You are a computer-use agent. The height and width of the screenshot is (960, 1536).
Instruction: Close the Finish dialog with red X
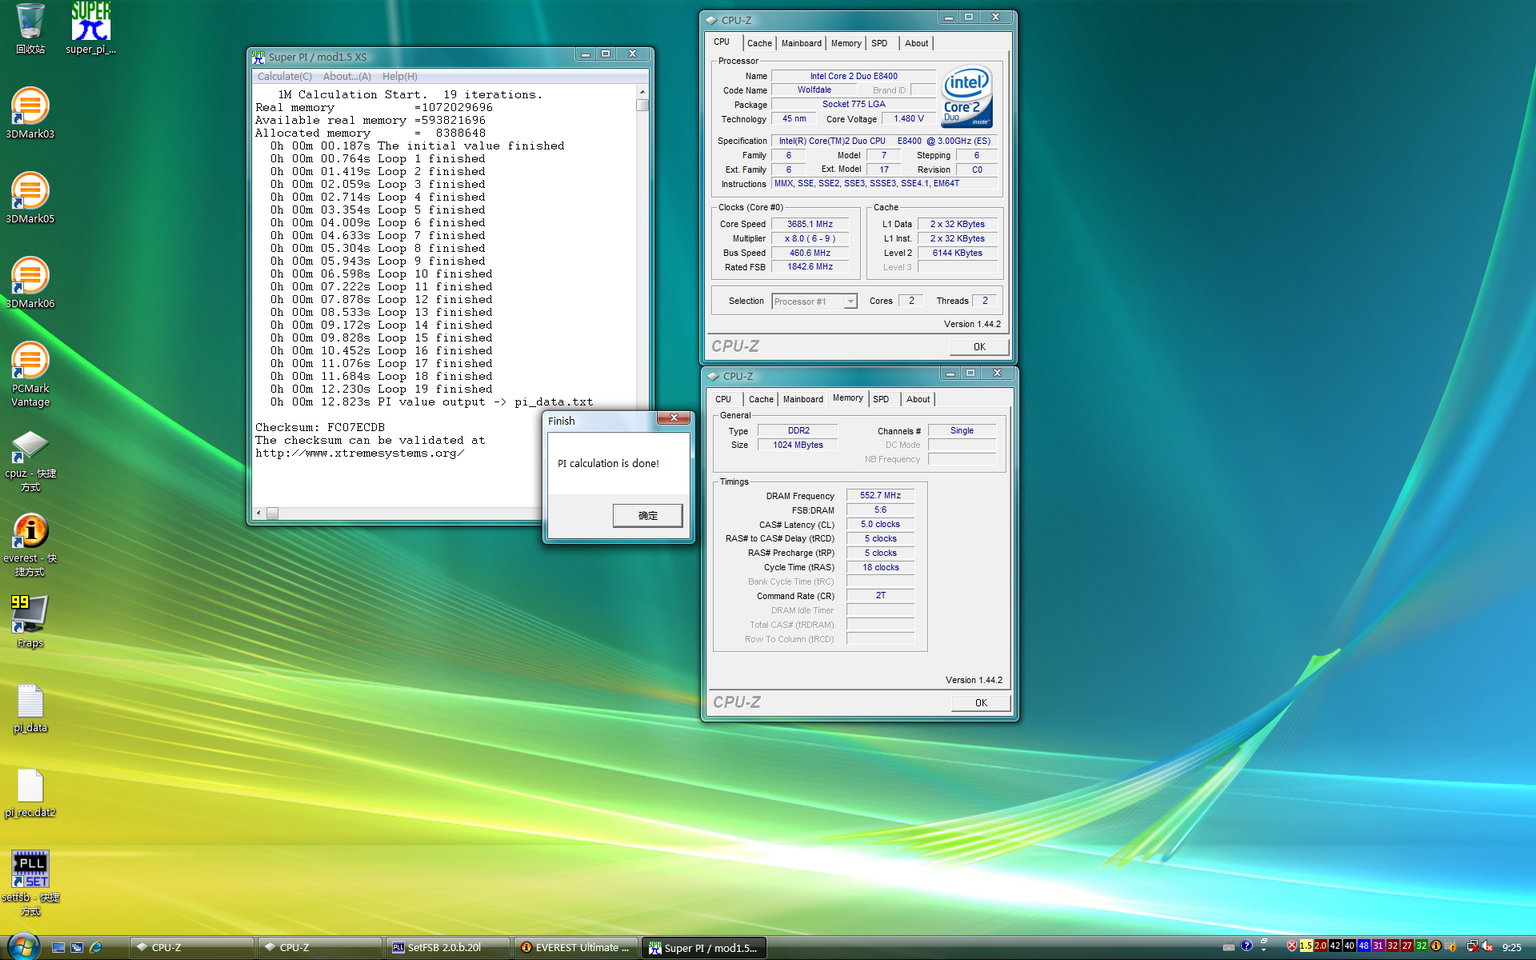tap(673, 418)
